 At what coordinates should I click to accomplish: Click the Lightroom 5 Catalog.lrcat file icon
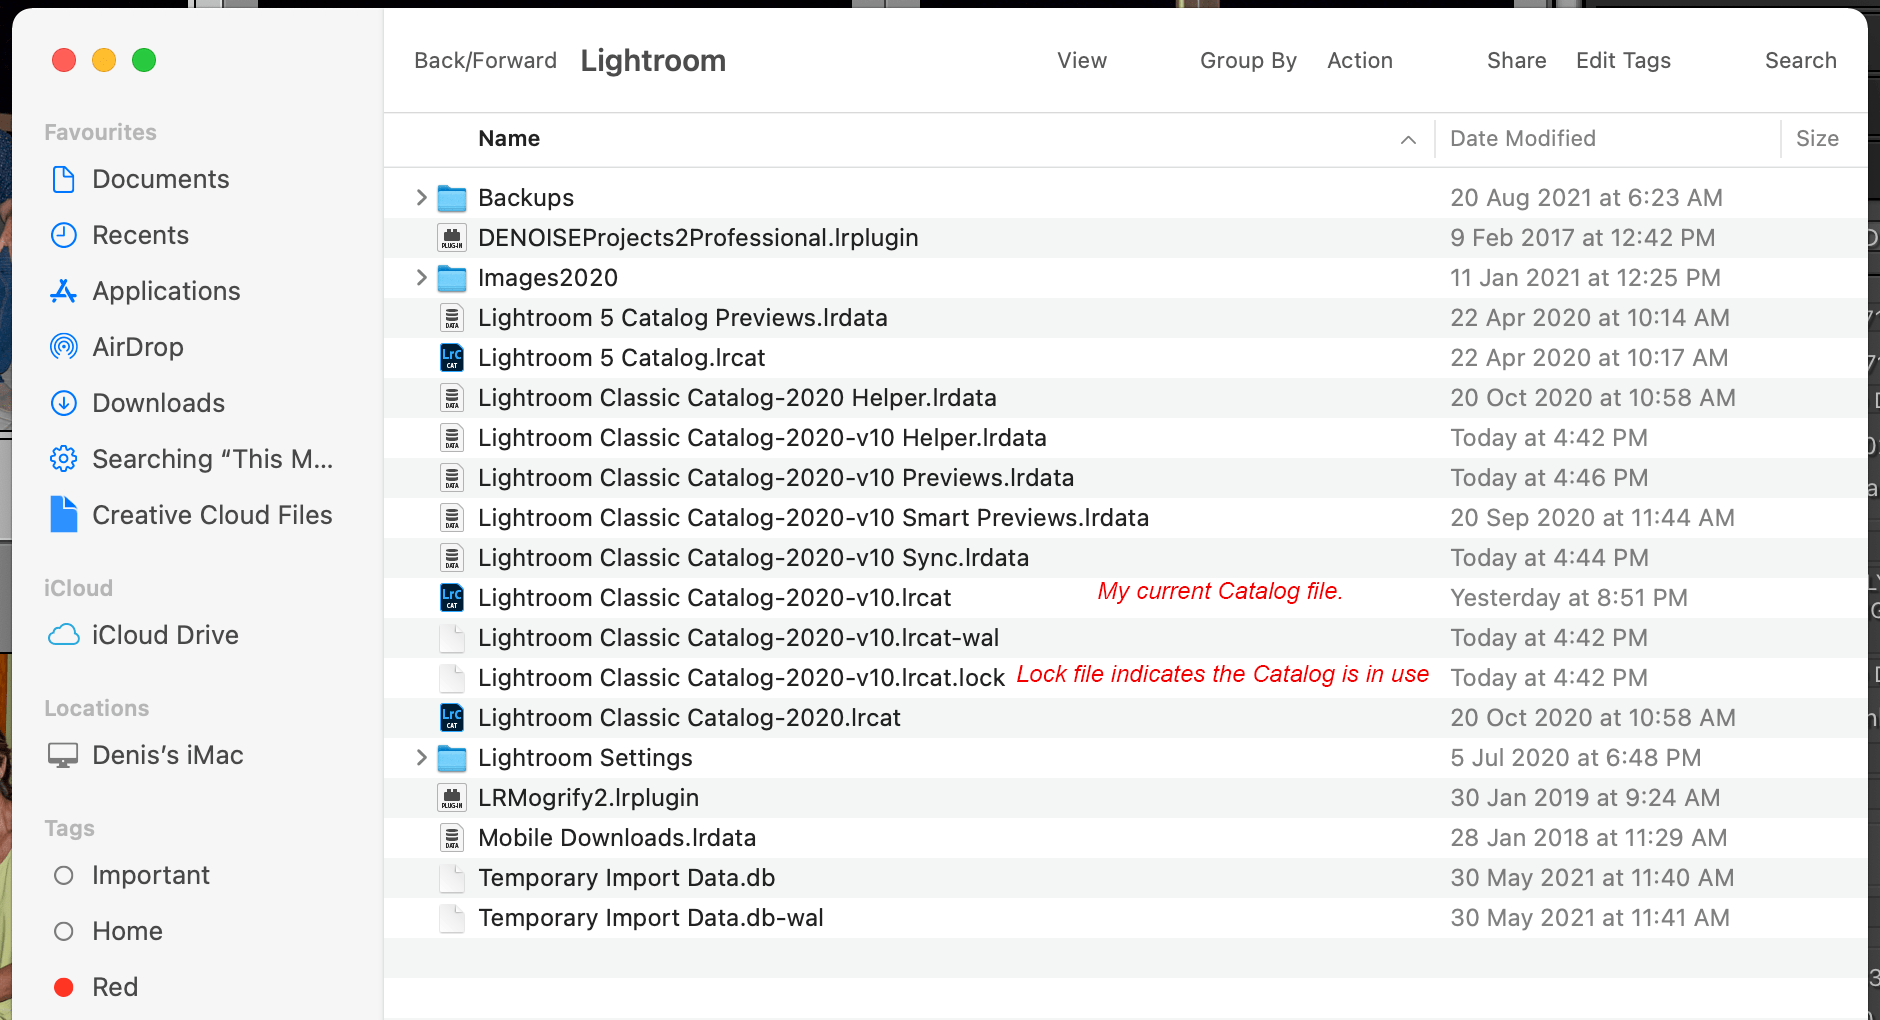452,357
